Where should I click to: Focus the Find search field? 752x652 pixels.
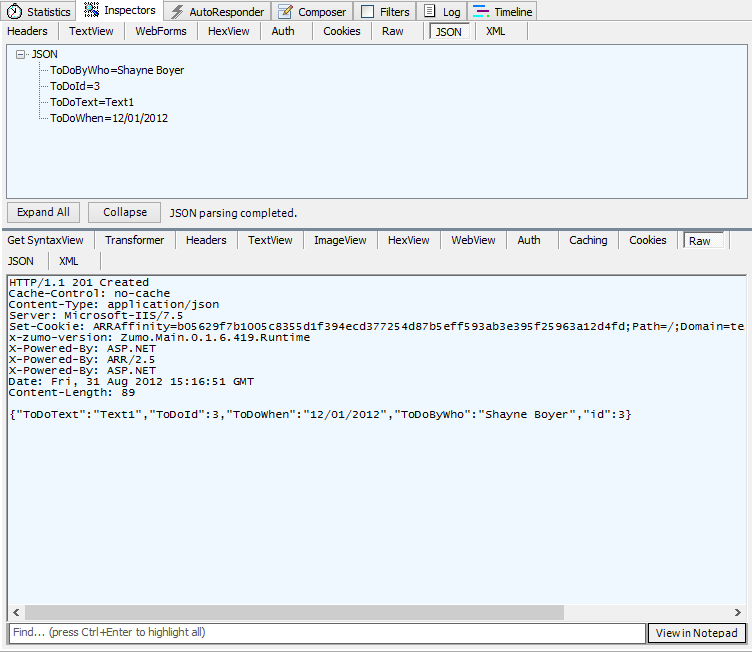327,632
